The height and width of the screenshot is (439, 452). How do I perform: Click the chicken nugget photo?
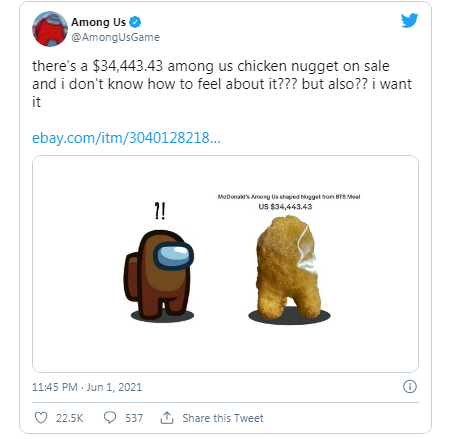[289, 270]
